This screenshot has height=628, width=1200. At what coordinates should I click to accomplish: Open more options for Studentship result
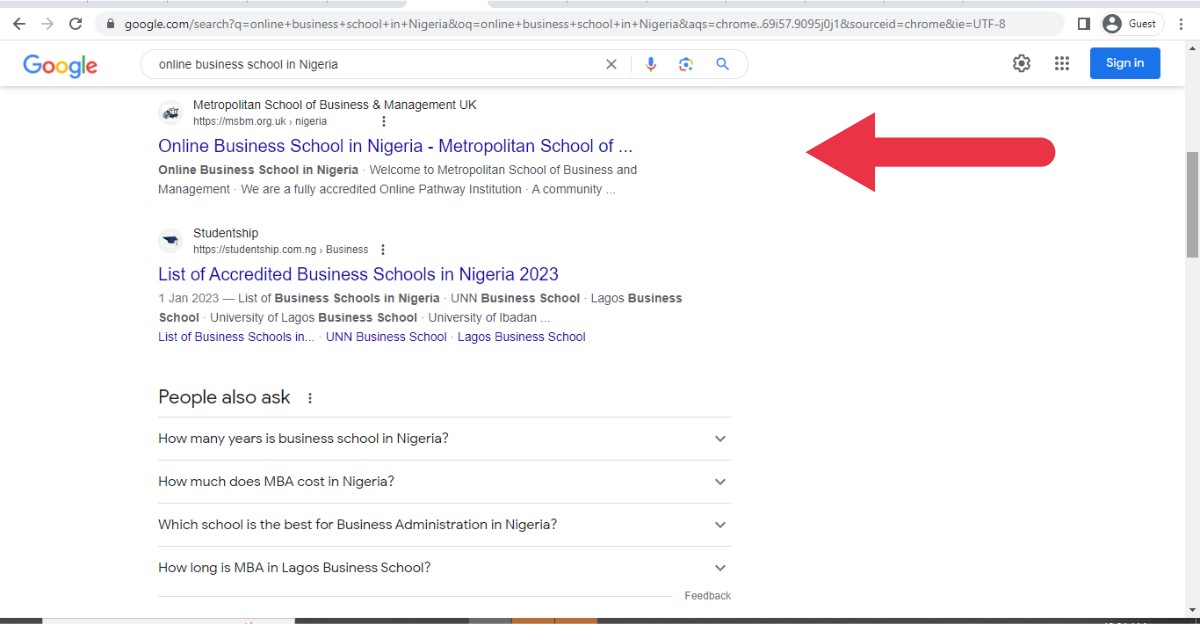[383, 250]
